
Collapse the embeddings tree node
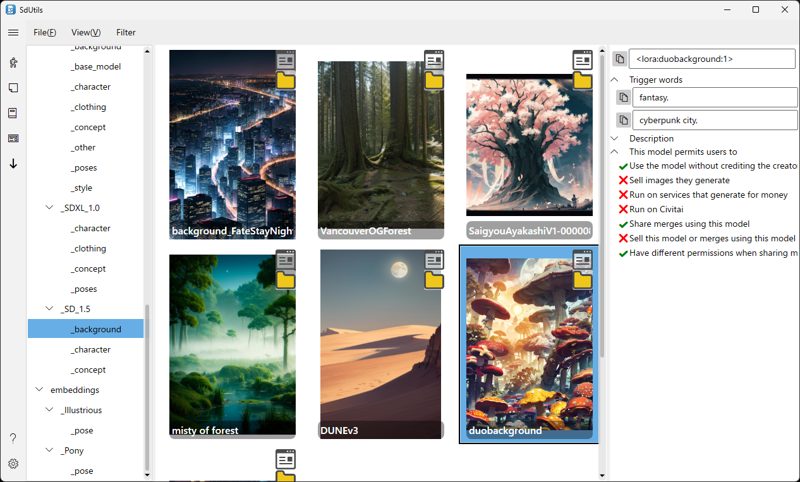click(39, 390)
